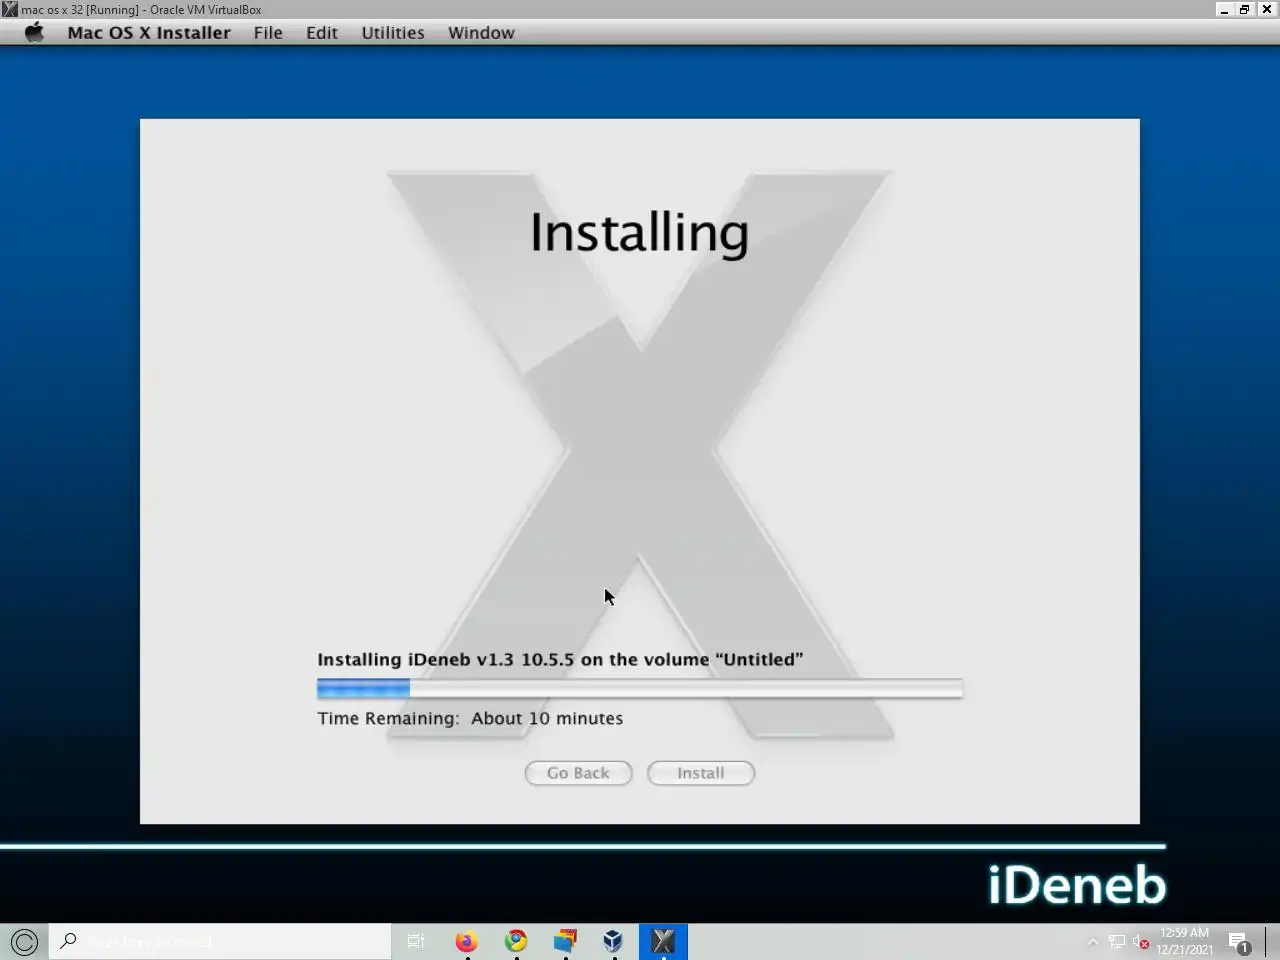Click the Installing iDeneb v1.3 status text

[560, 660]
